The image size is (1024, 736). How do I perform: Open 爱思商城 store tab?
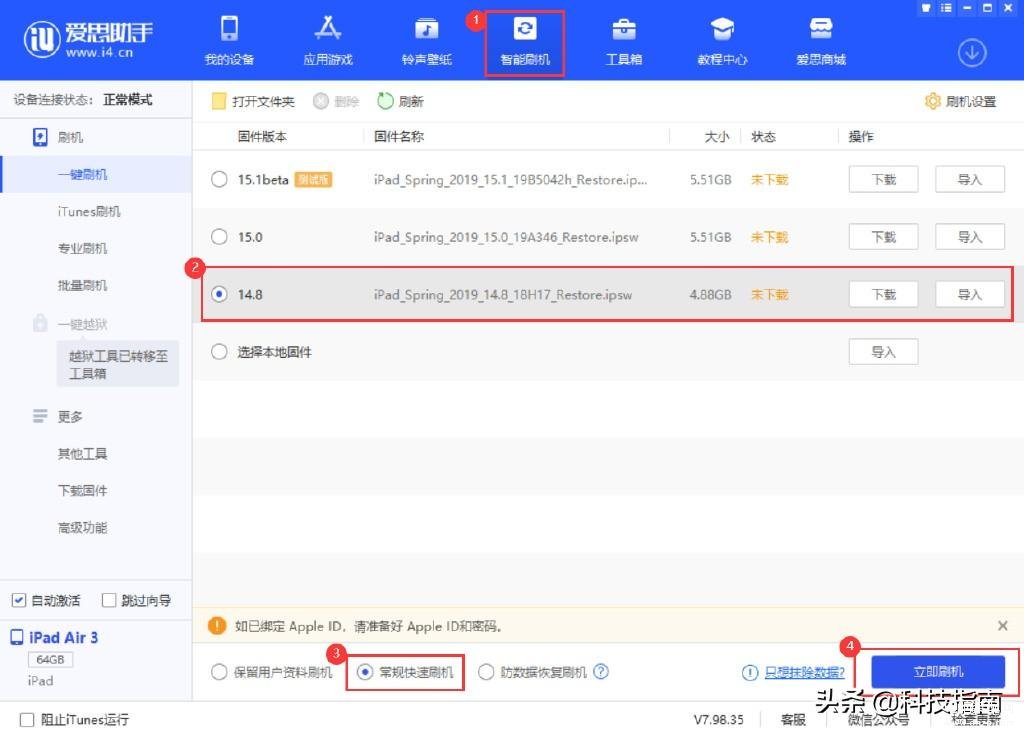pyautogui.click(x=821, y=40)
